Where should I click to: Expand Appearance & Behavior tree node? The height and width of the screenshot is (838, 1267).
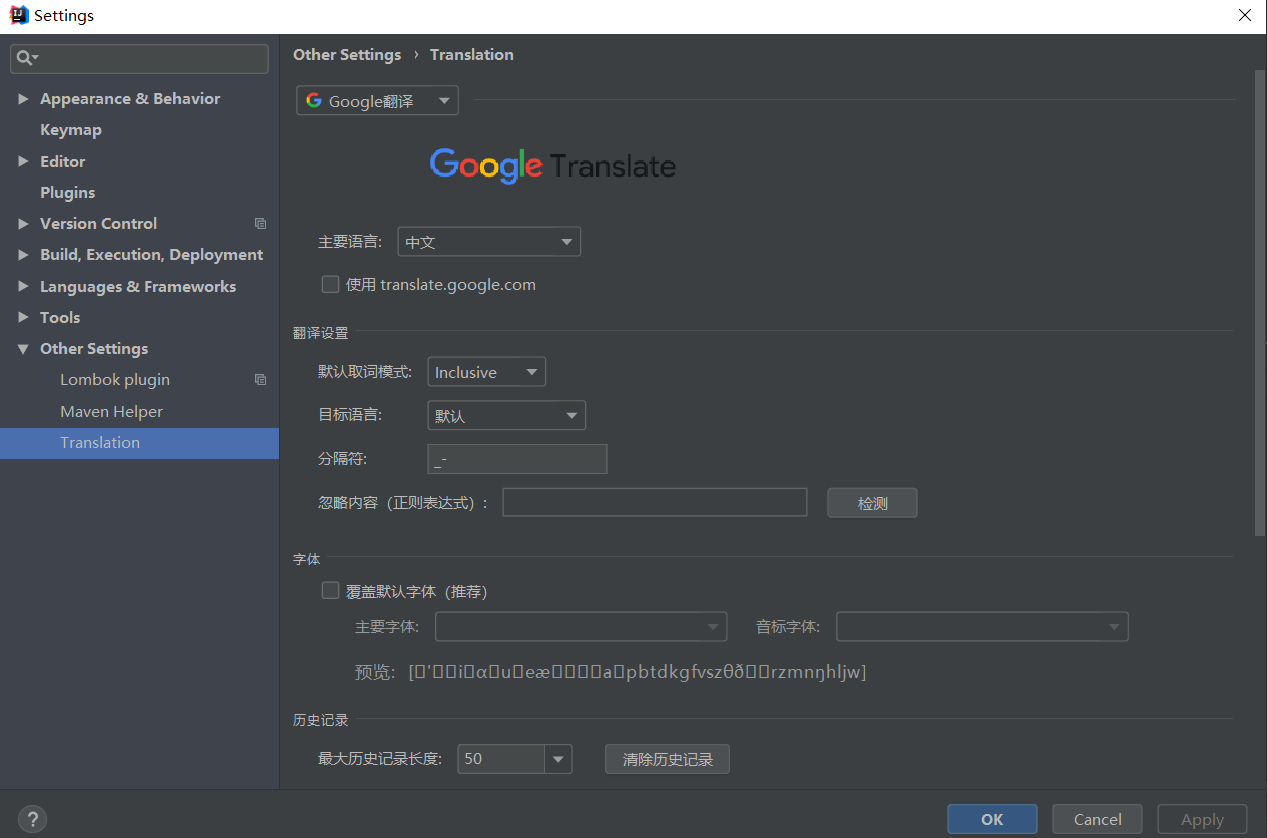[23, 99]
